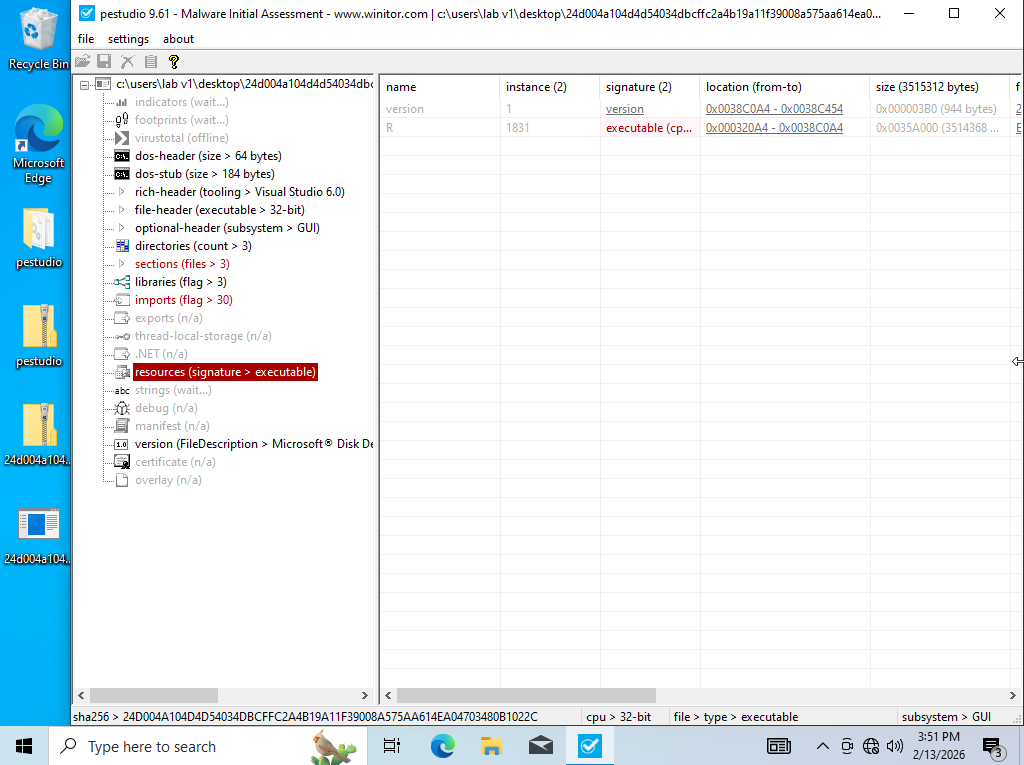Viewport: 1024px width, 765px height.
Task: Click the dos-header console icon
Action: pyautogui.click(x=122, y=156)
